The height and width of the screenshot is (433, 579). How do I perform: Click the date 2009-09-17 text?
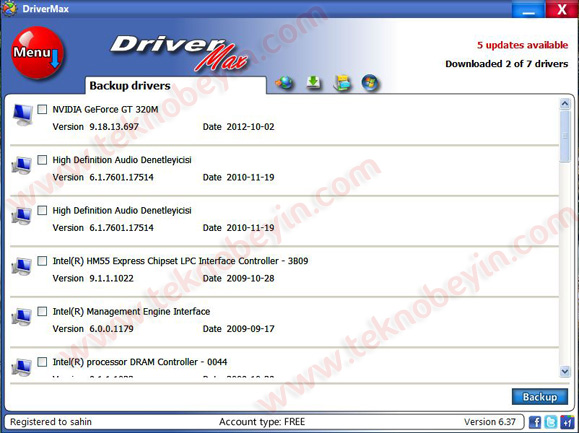coord(250,329)
